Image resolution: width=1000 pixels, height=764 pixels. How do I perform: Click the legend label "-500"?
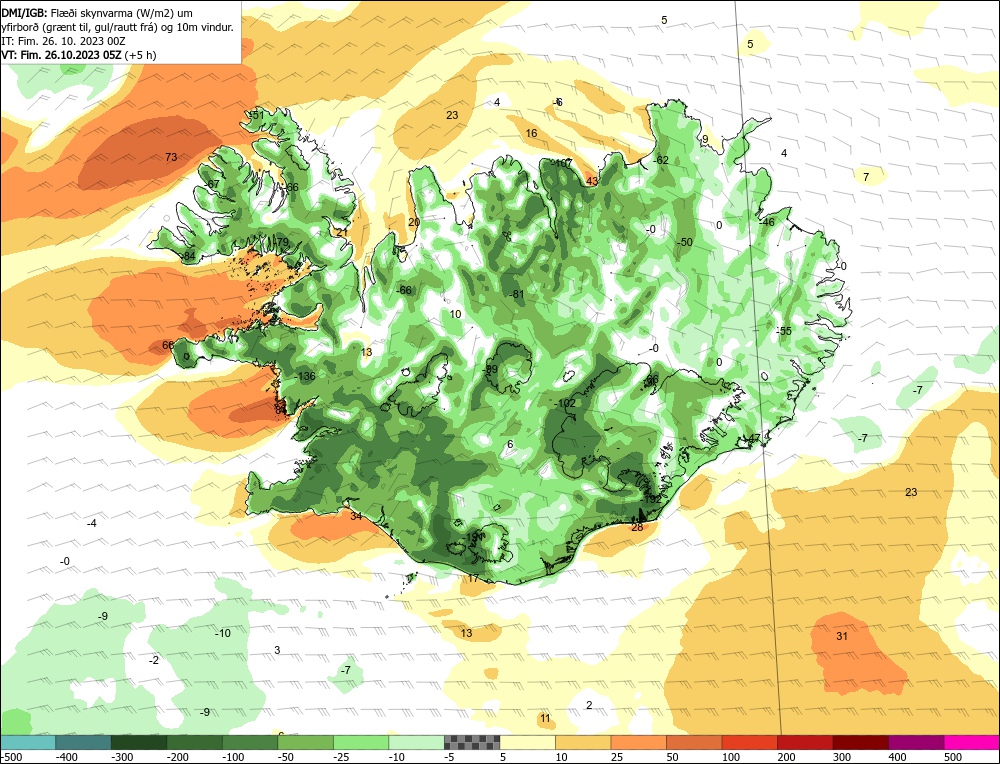12,757
